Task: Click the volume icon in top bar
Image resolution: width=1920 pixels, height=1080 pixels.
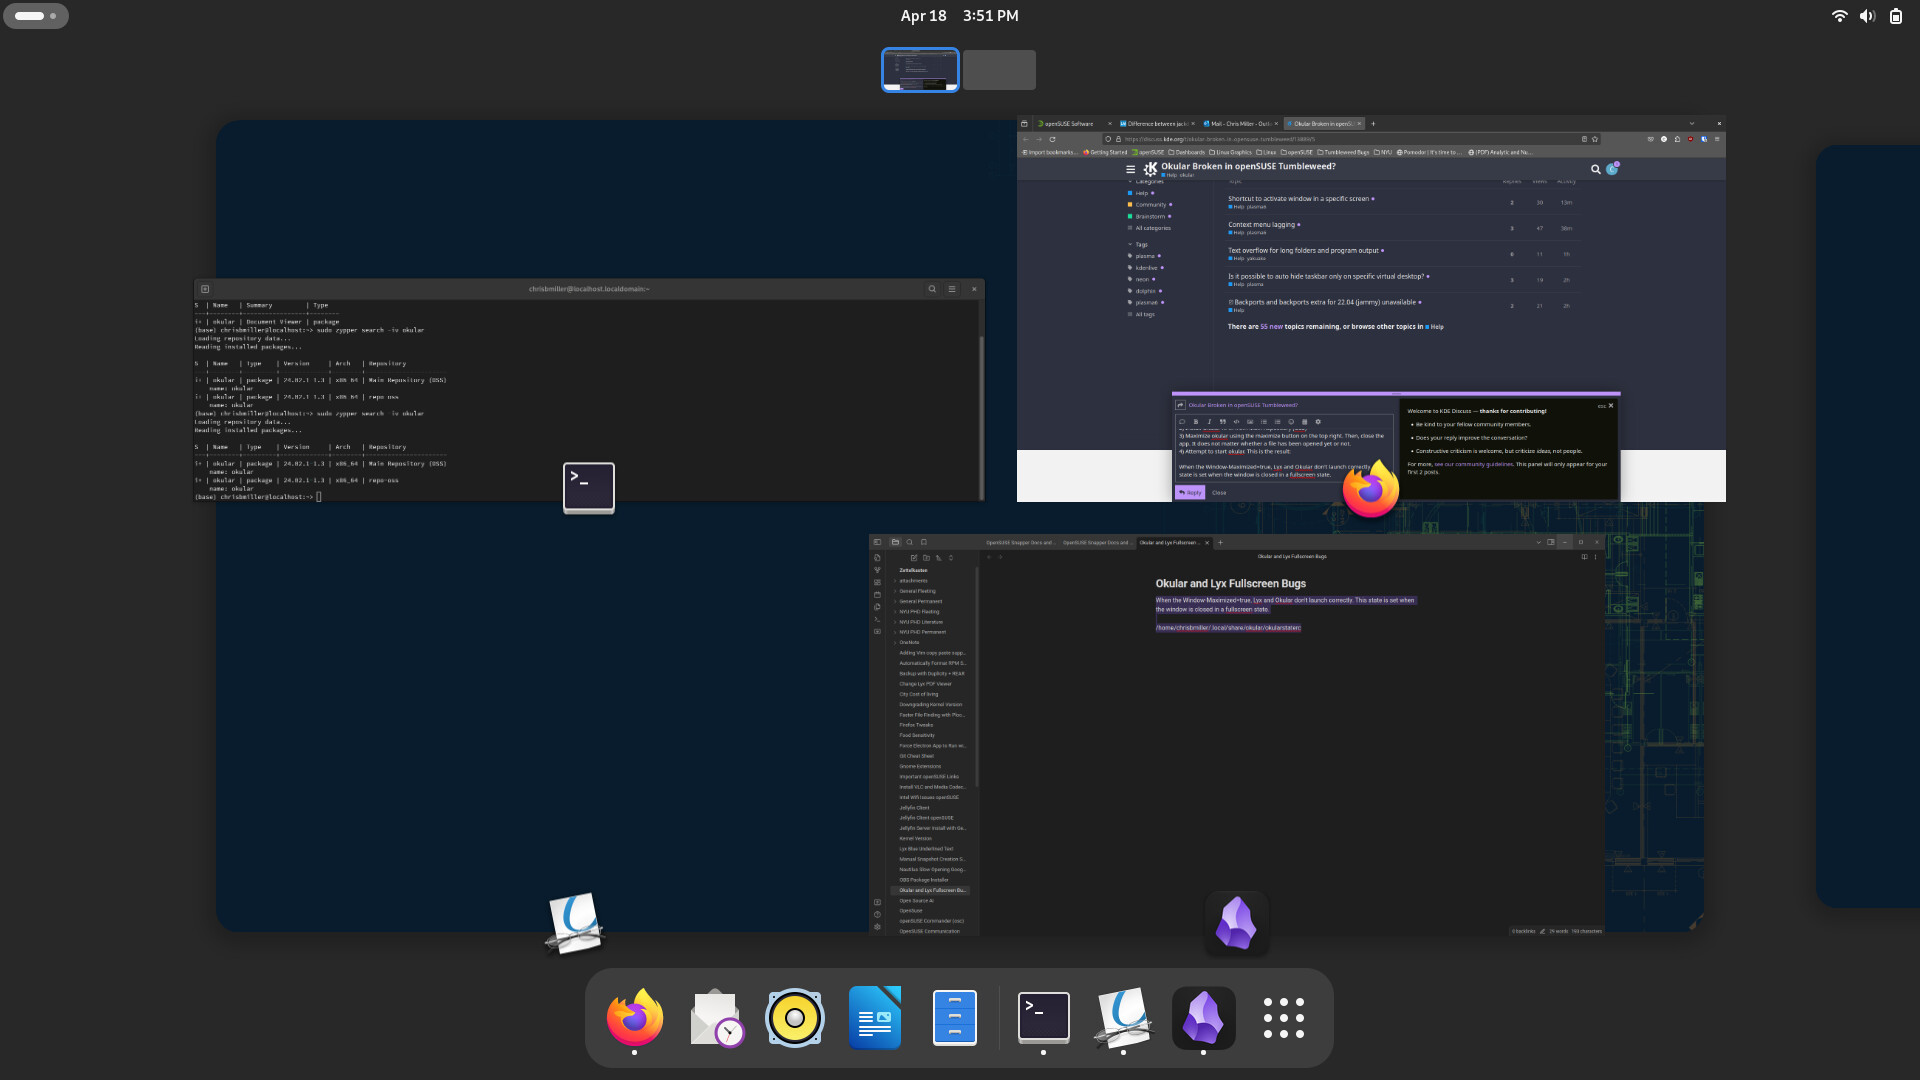Action: (1867, 16)
